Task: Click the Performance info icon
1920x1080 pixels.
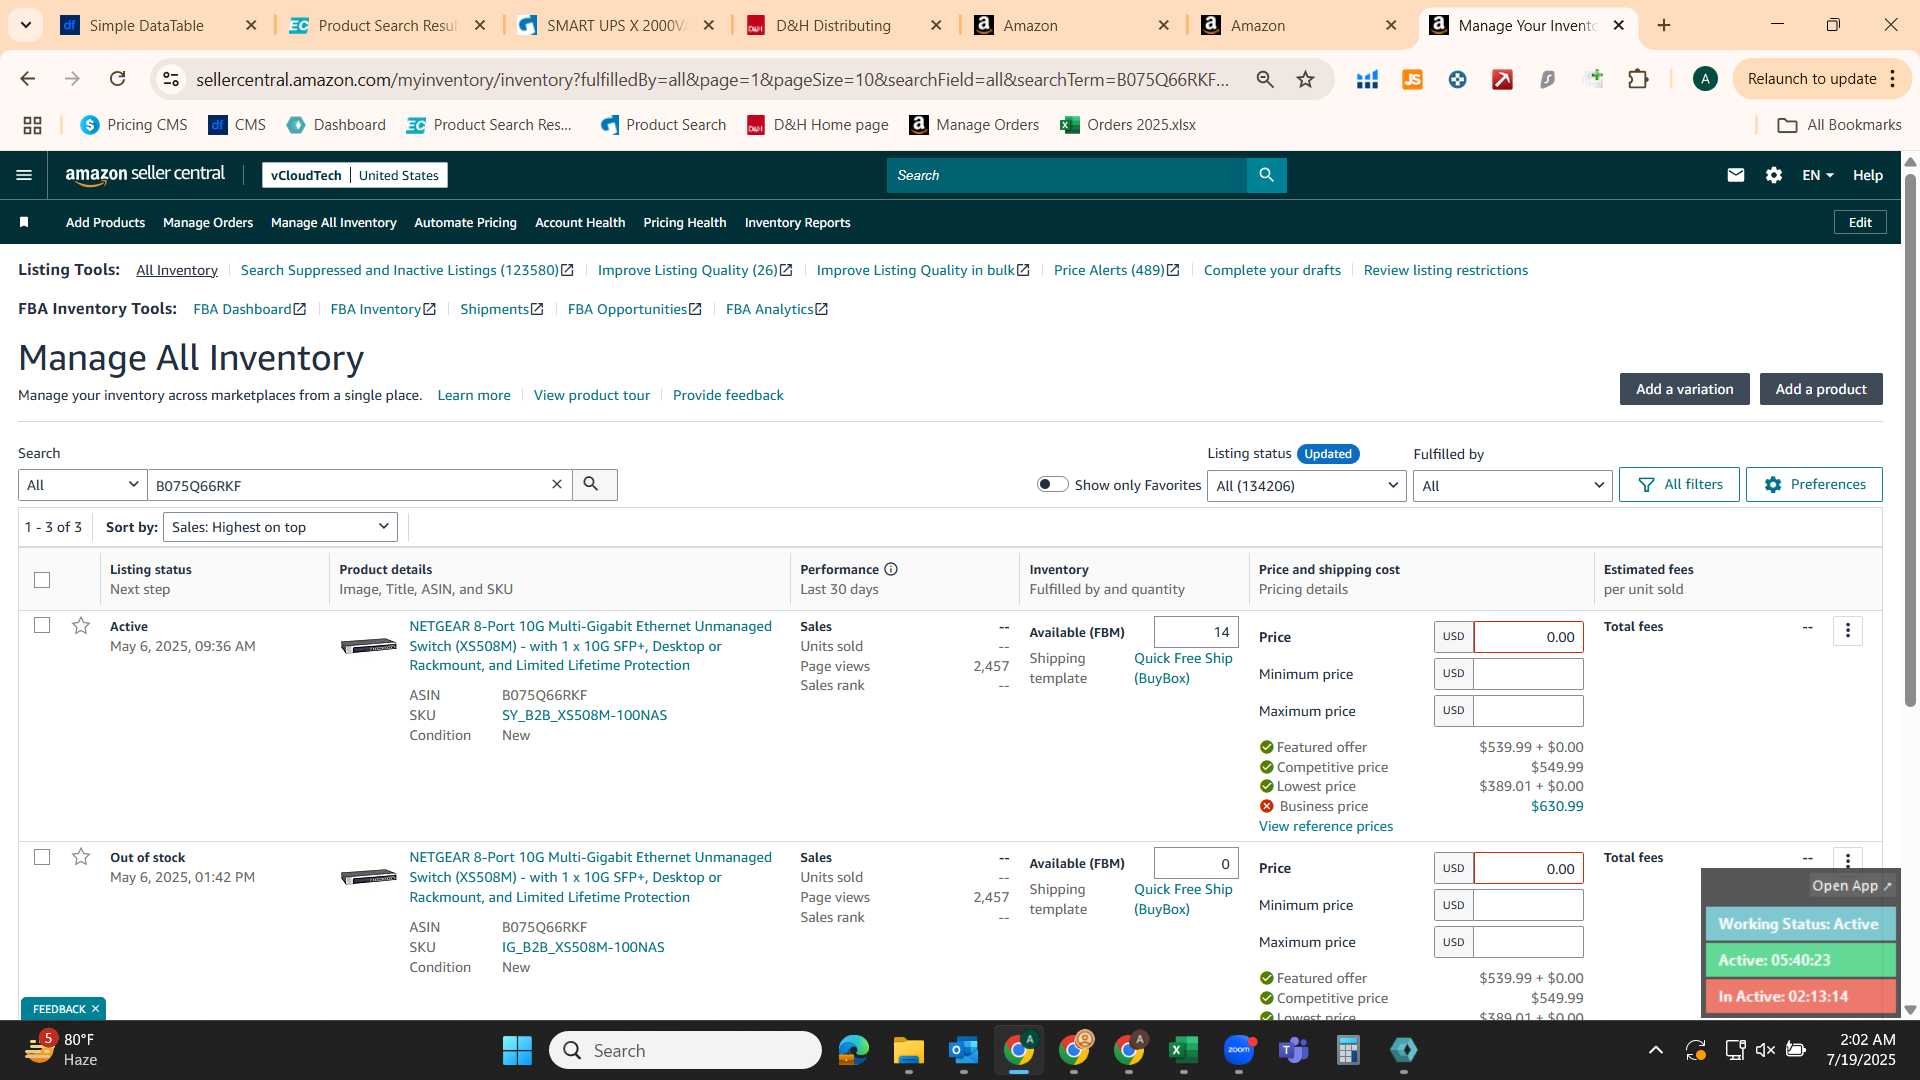Action: tap(891, 569)
